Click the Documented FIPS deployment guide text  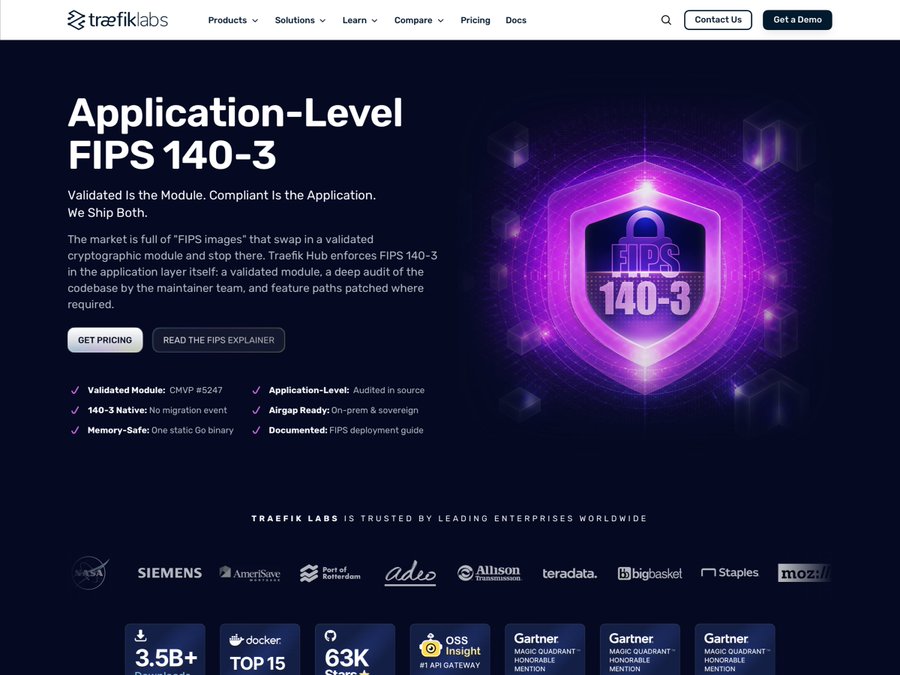click(x=346, y=430)
